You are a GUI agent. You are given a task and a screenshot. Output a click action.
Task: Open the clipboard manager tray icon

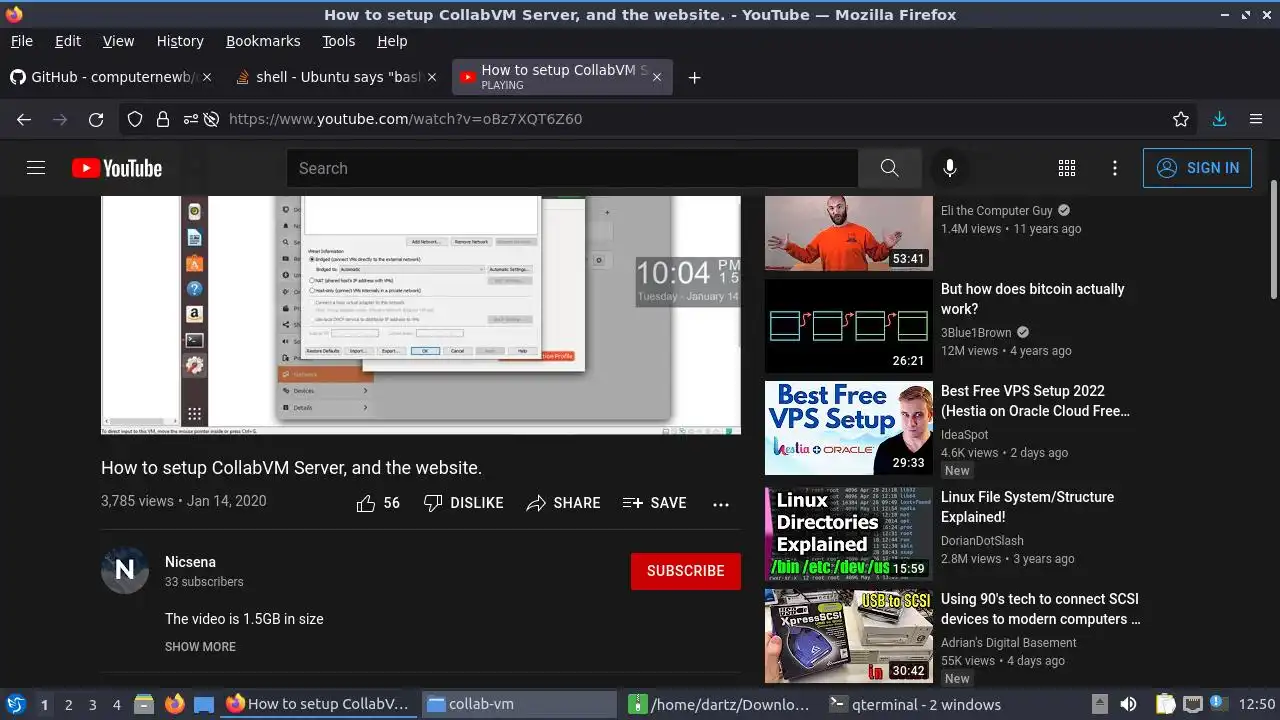(1166, 704)
